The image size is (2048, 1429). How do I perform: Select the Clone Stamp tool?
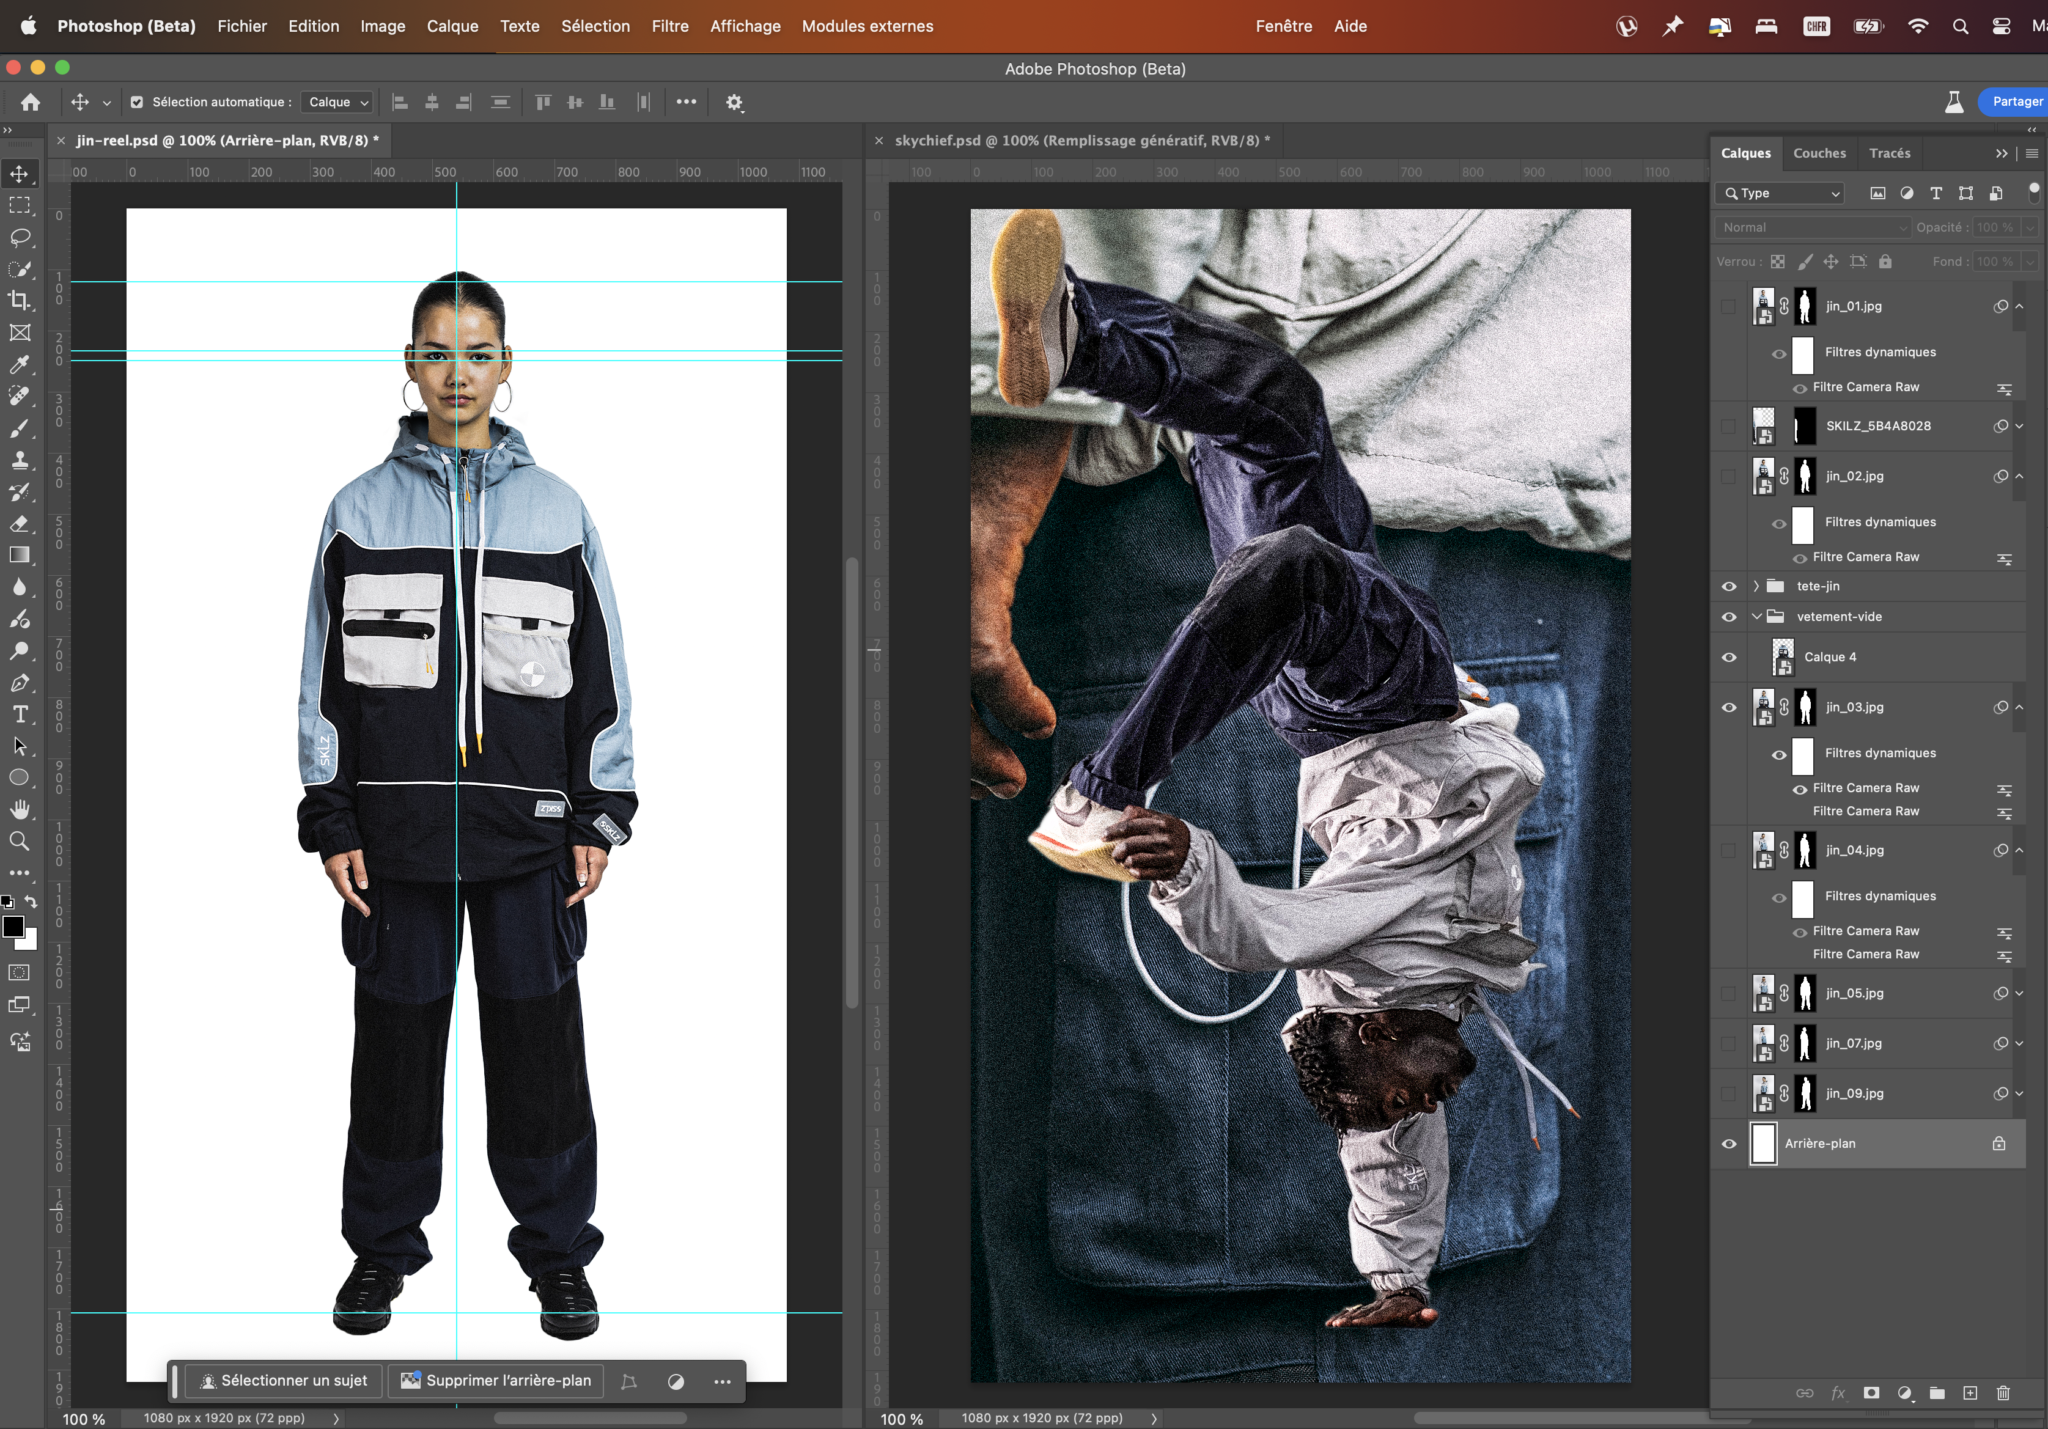click(19, 460)
